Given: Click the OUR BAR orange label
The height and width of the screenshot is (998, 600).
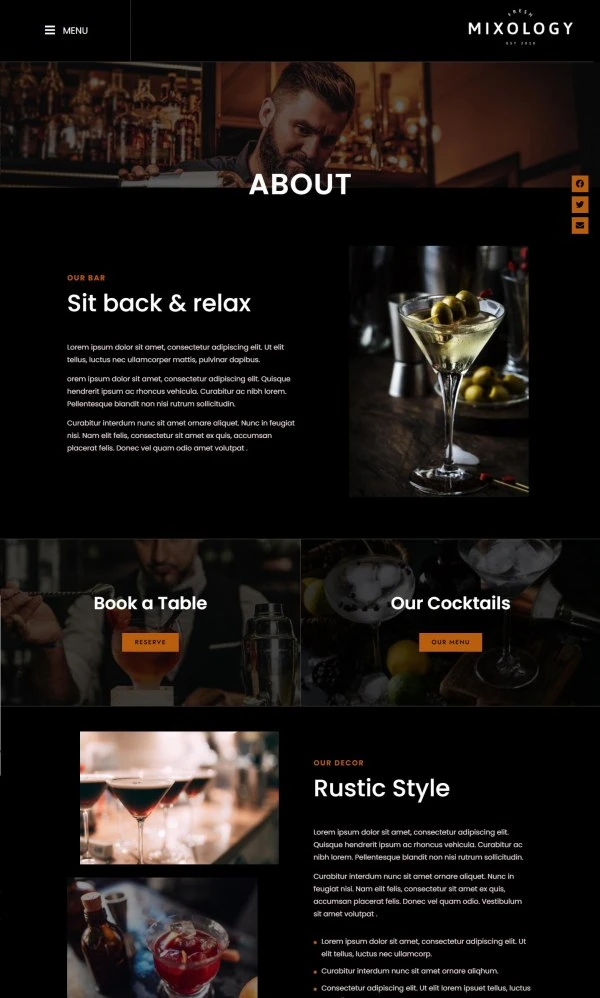Looking at the screenshot, I should coord(86,278).
